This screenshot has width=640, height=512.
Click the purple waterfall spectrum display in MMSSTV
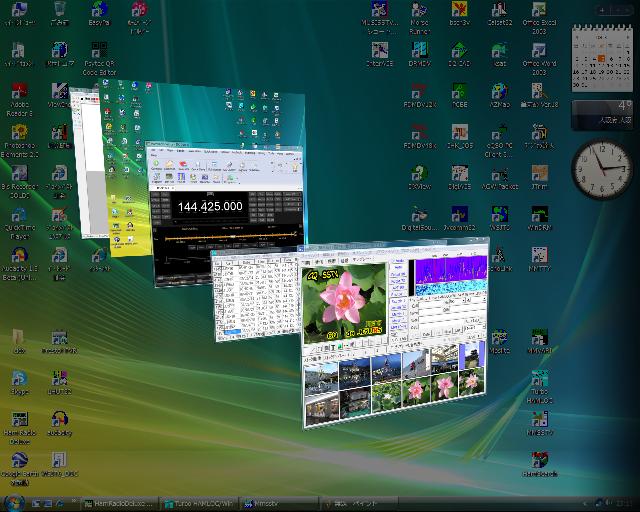tap(451, 268)
